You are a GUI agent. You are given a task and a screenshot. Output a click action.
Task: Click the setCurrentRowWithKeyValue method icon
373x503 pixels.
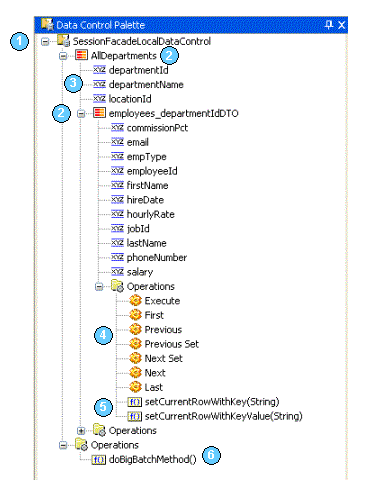[x=135, y=416]
